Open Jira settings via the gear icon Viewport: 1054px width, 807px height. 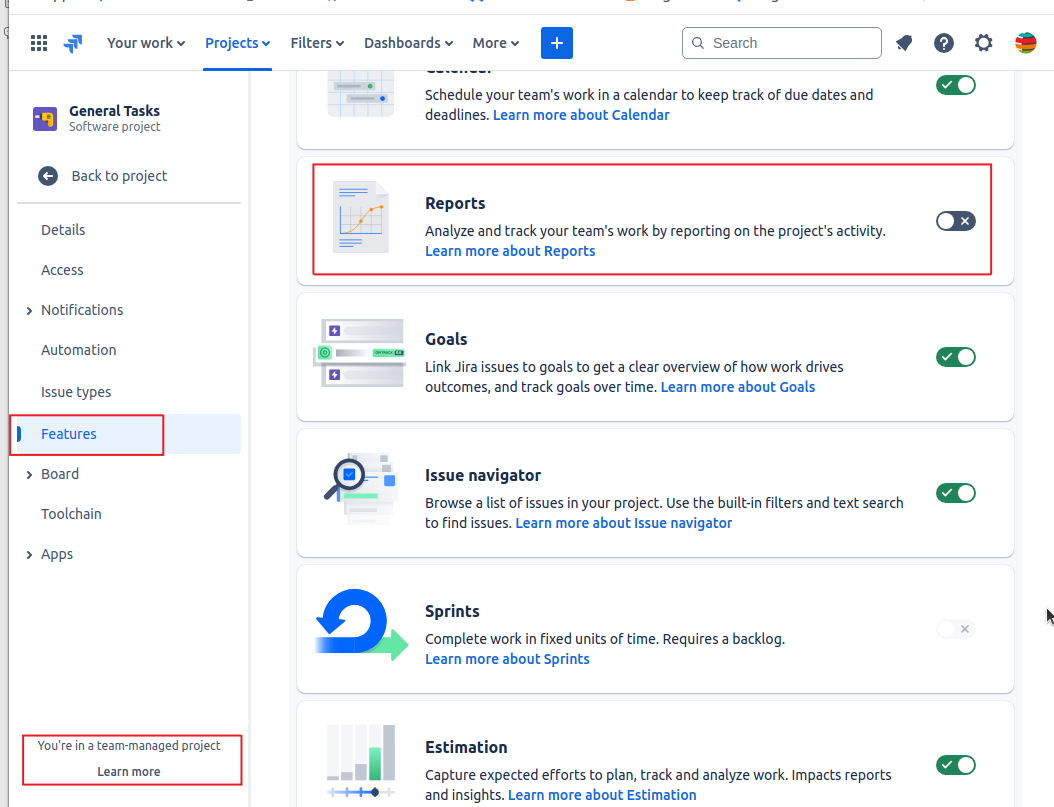point(983,43)
